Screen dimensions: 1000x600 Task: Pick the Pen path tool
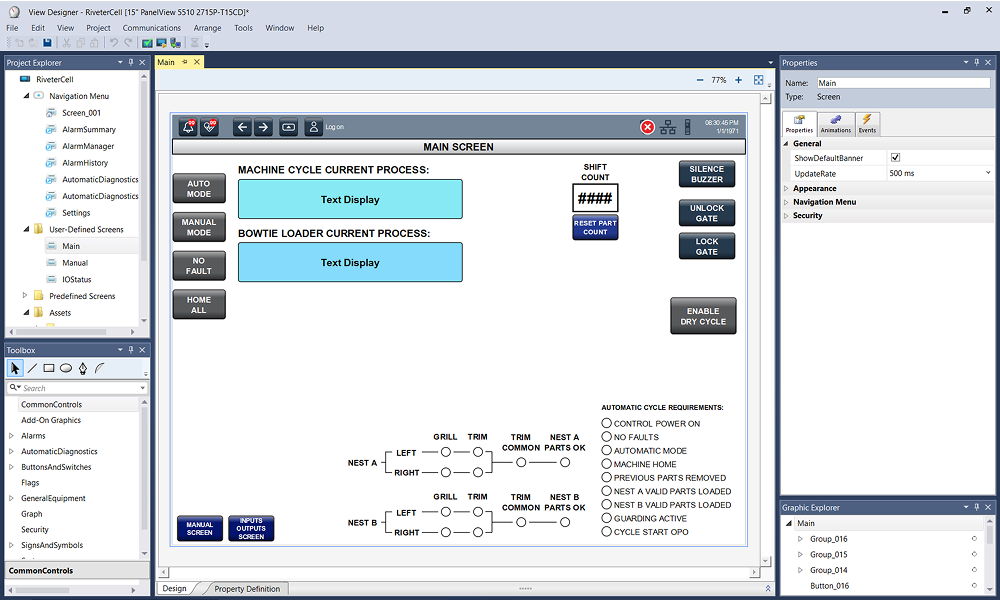pyautogui.click(x=83, y=368)
